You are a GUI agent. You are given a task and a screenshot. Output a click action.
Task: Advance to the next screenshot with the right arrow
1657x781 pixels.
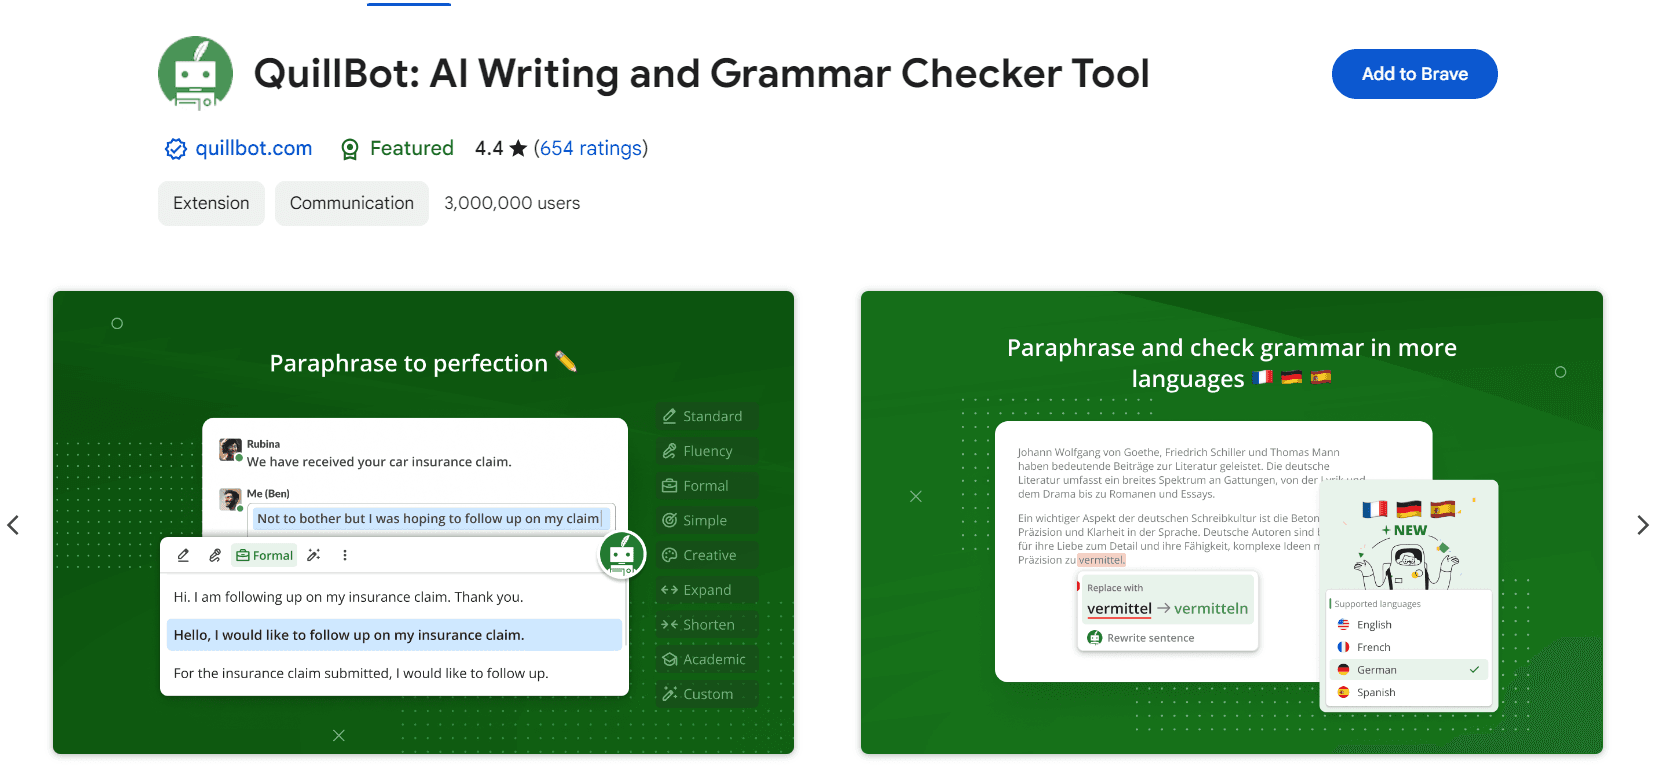[x=1643, y=525]
